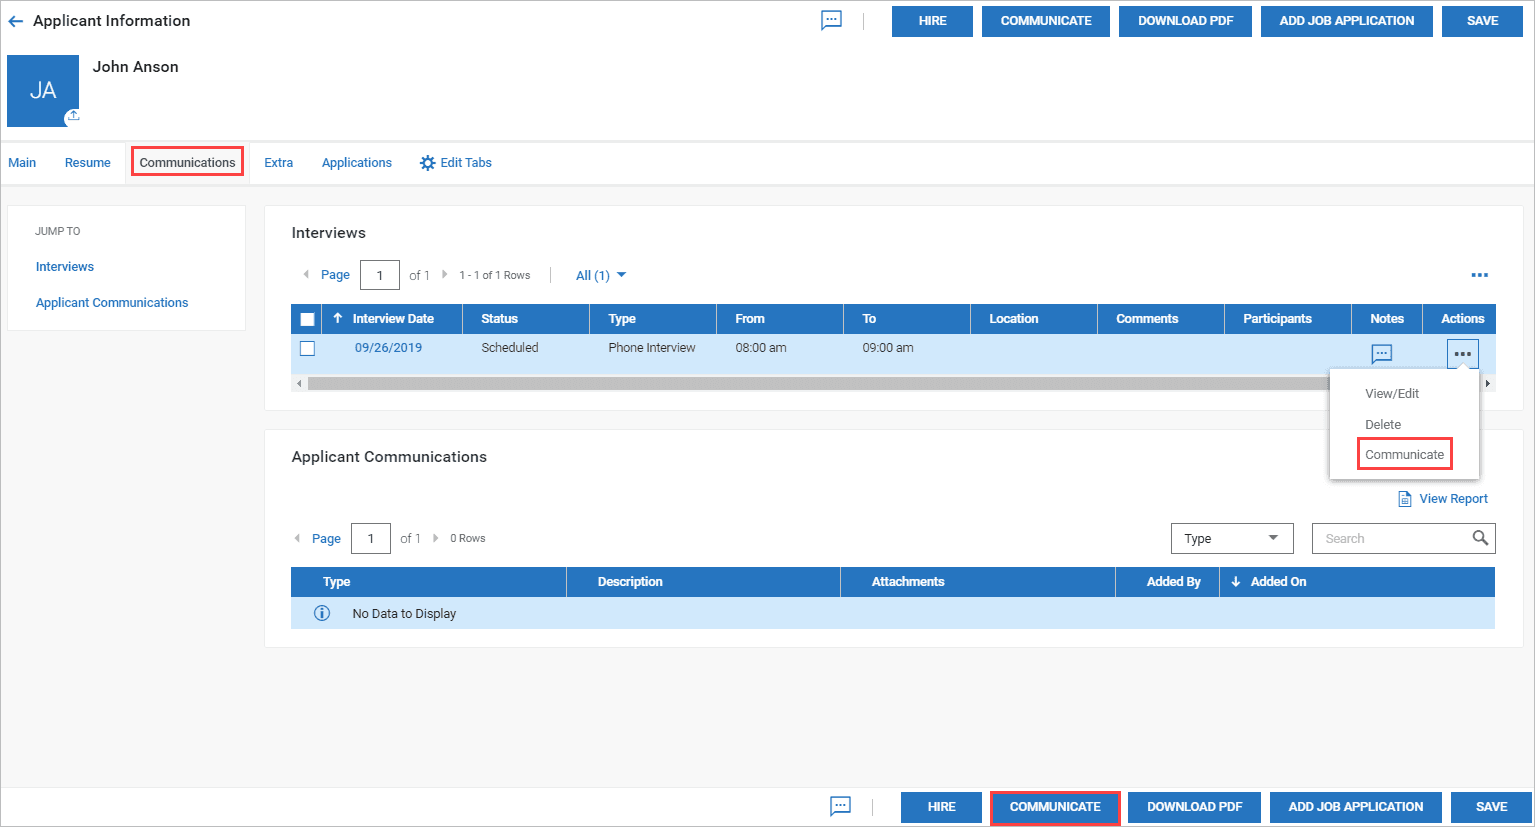Screen dimensions: 1535x827
Task: Jump to Interviews in the sidebar
Action: pos(65,267)
